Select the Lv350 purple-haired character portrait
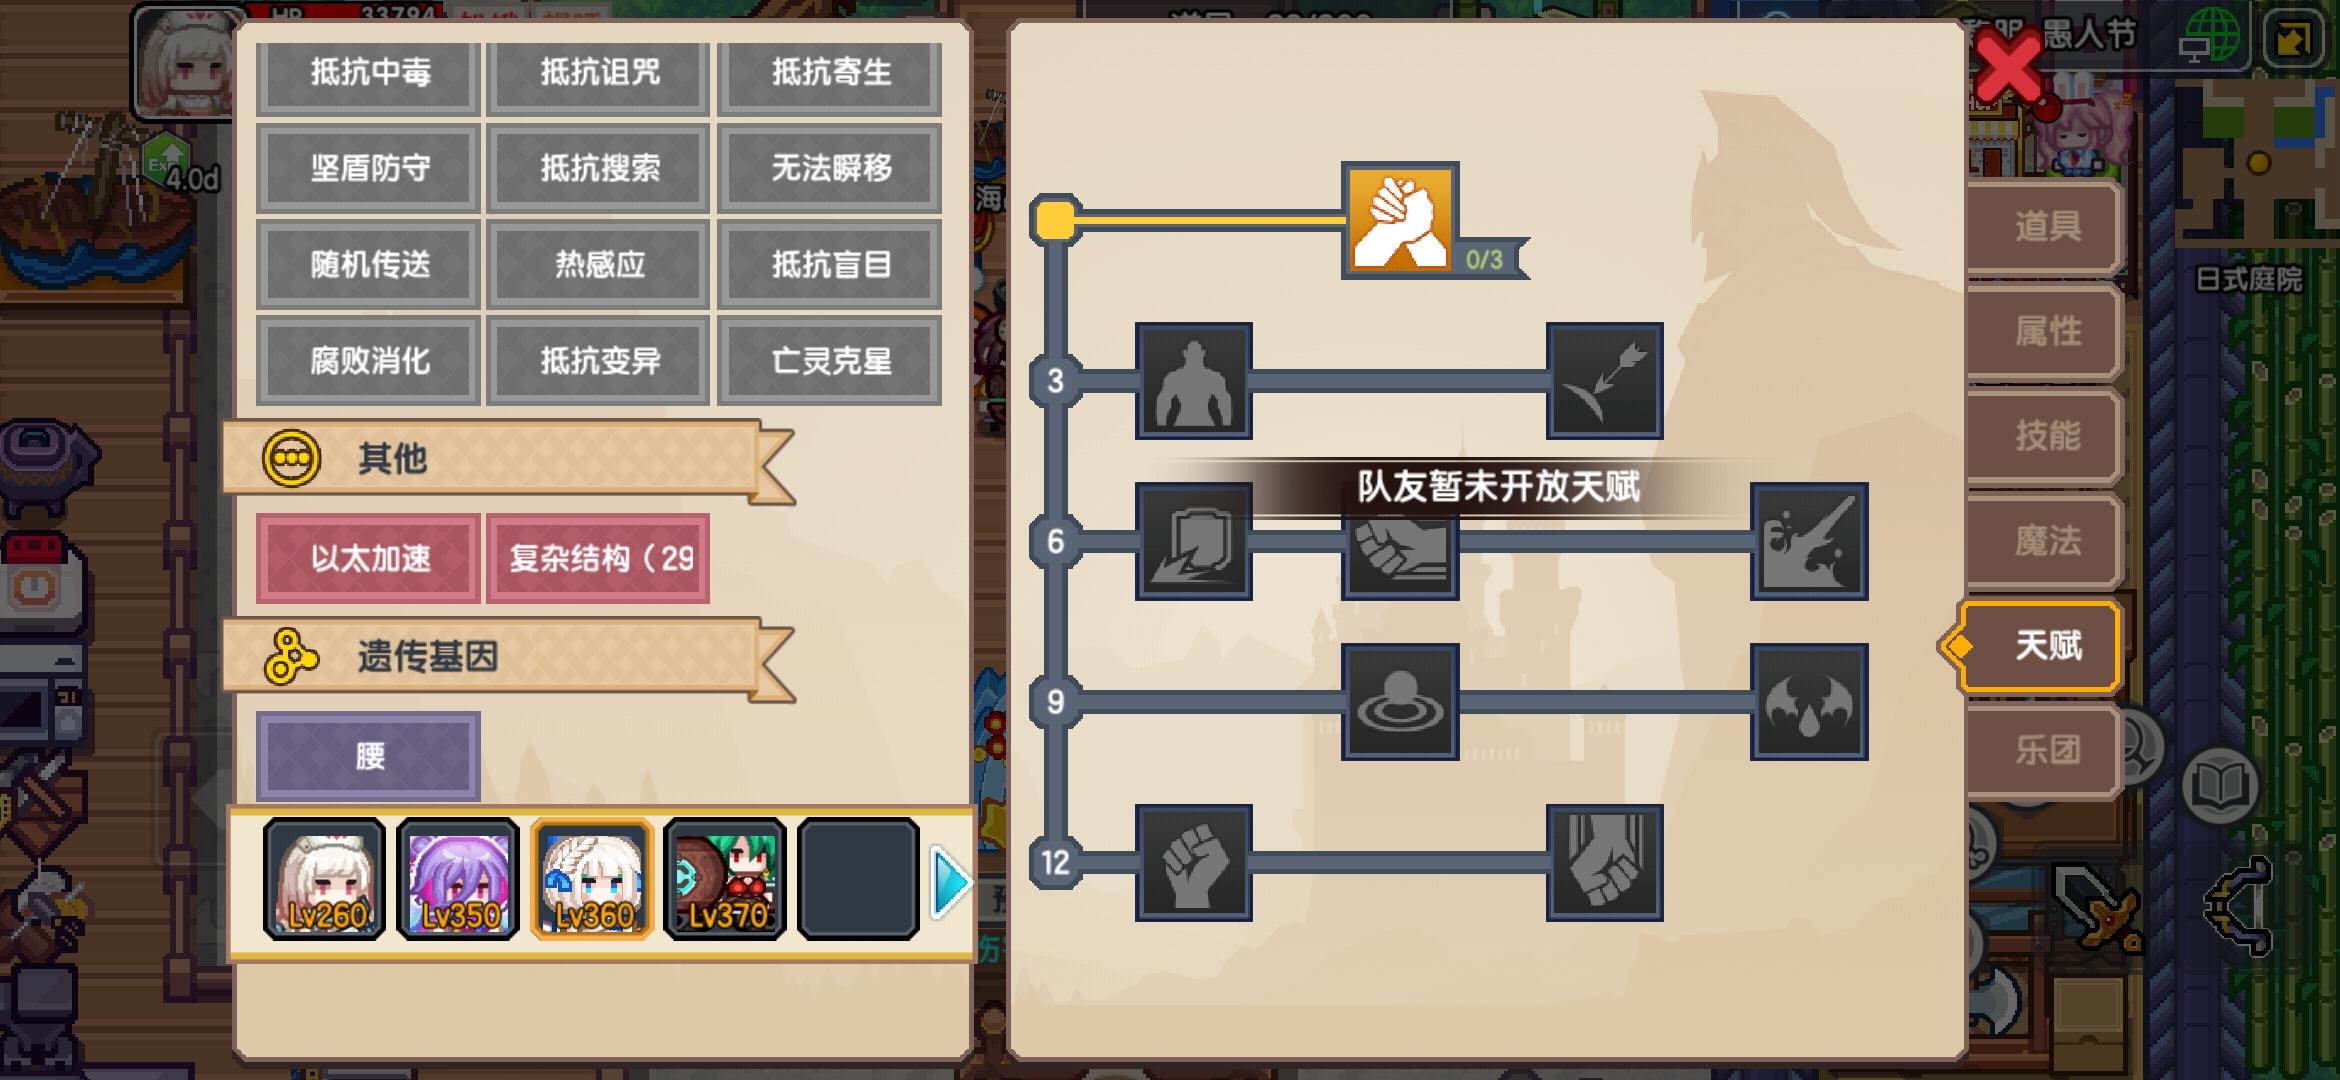The width and height of the screenshot is (2340, 1080). (x=458, y=879)
